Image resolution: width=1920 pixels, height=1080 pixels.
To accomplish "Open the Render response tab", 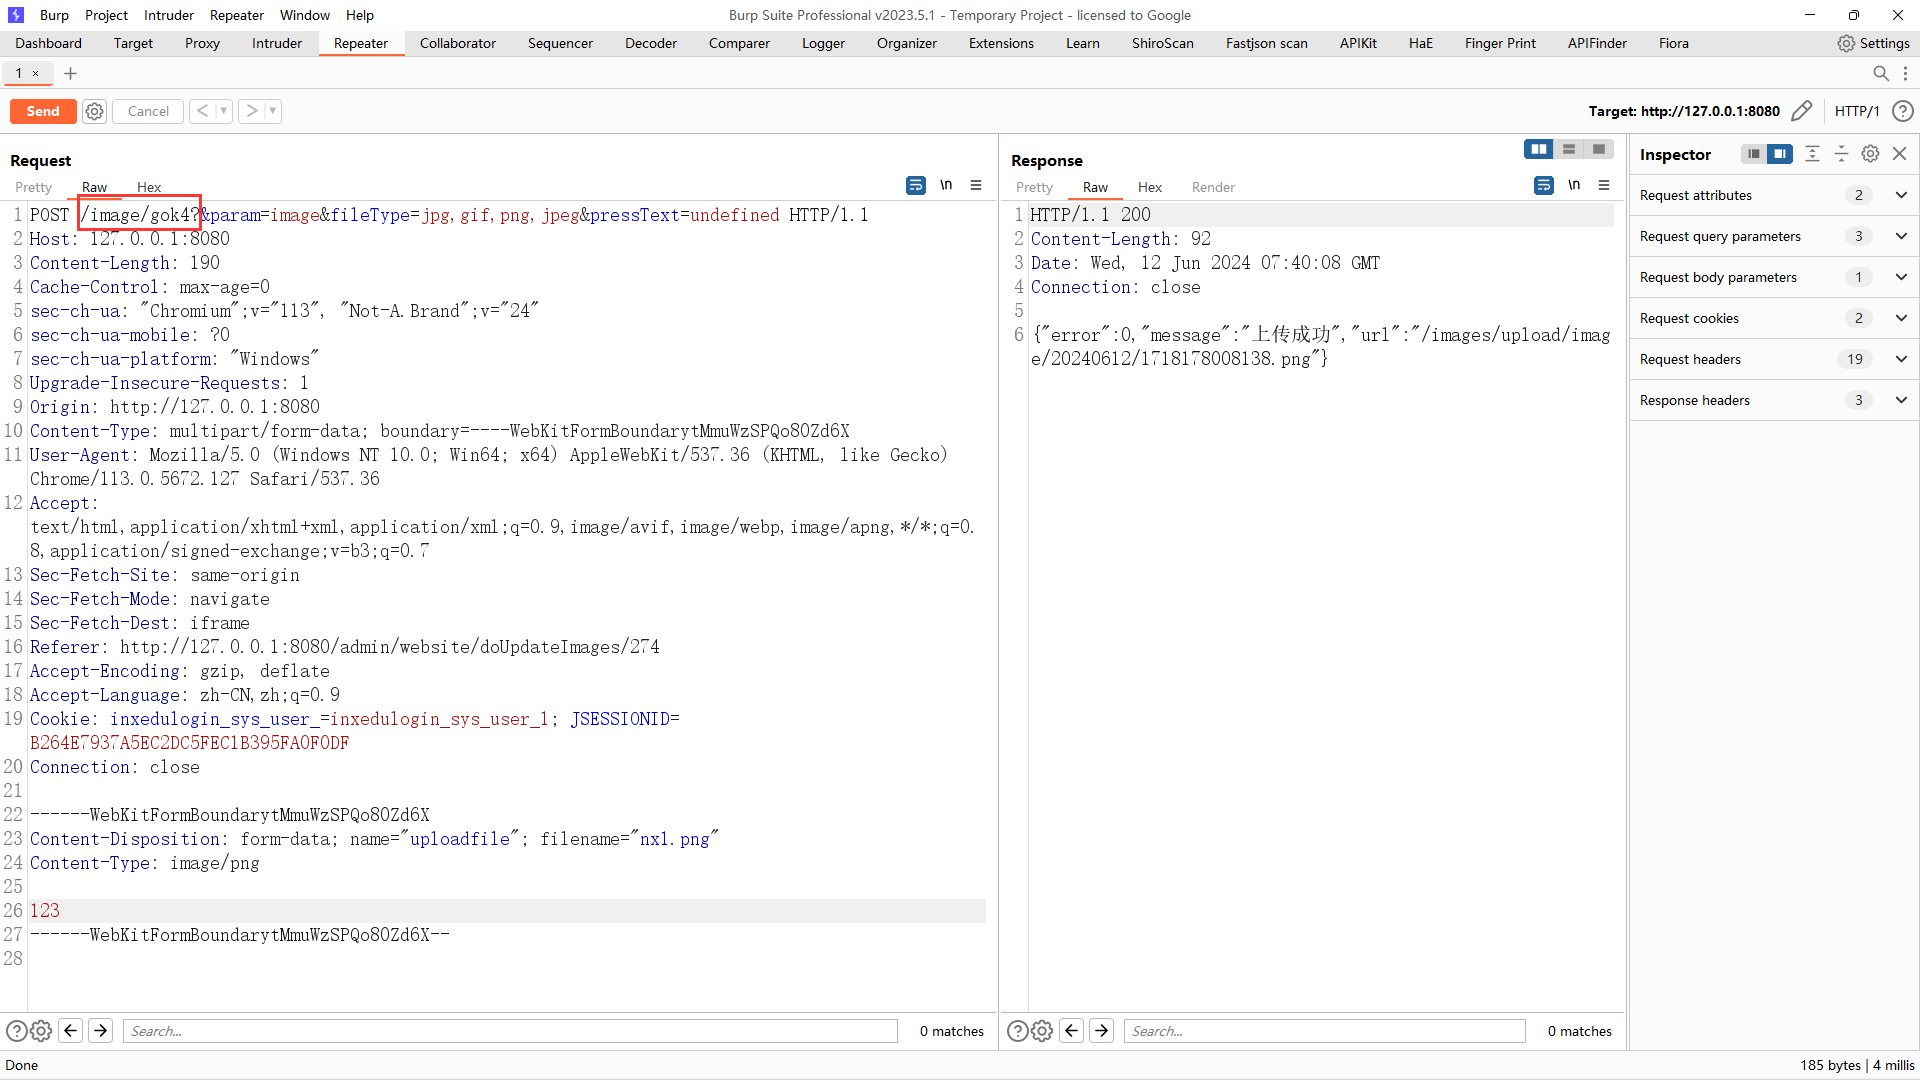I will pyautogui.click(x=1212, y=187).
